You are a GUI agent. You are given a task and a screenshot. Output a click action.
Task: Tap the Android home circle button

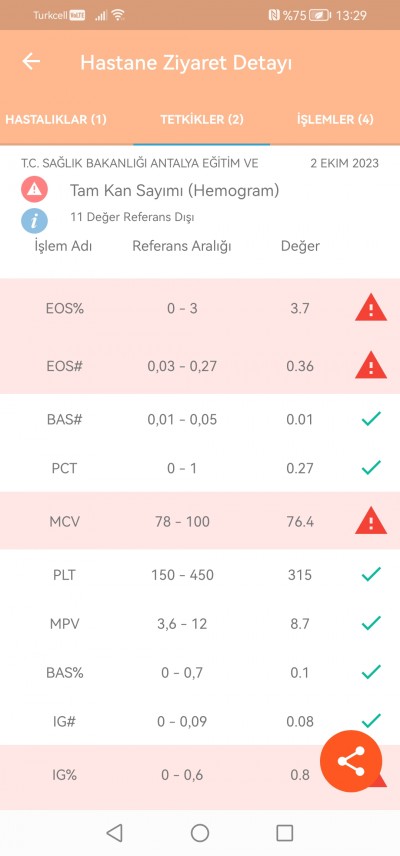(200, 833)
